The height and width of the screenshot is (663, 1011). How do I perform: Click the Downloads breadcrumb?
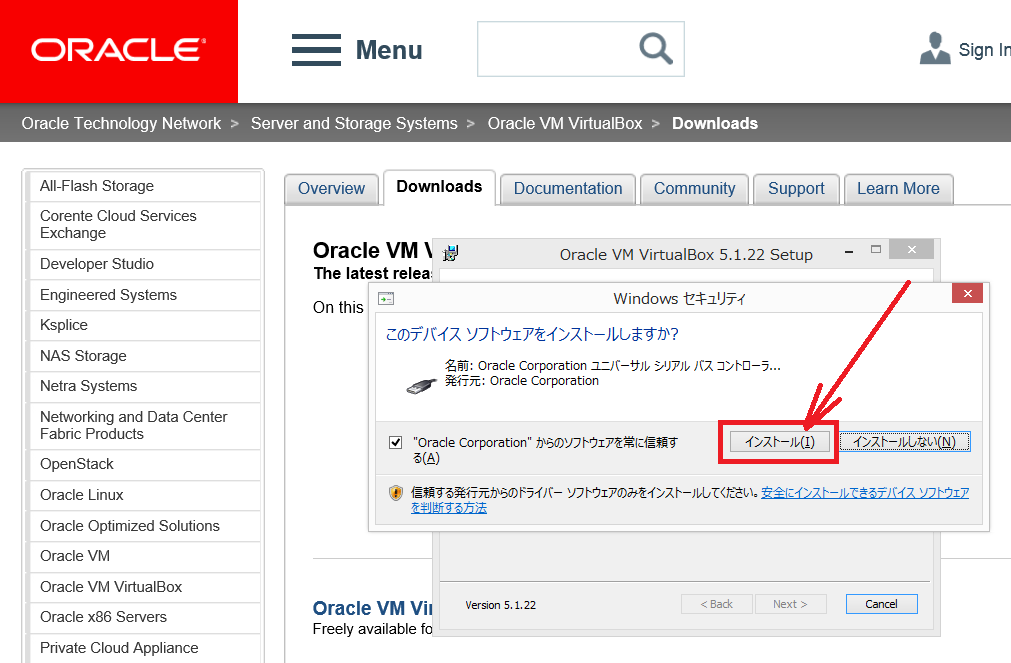pos(715,123)
